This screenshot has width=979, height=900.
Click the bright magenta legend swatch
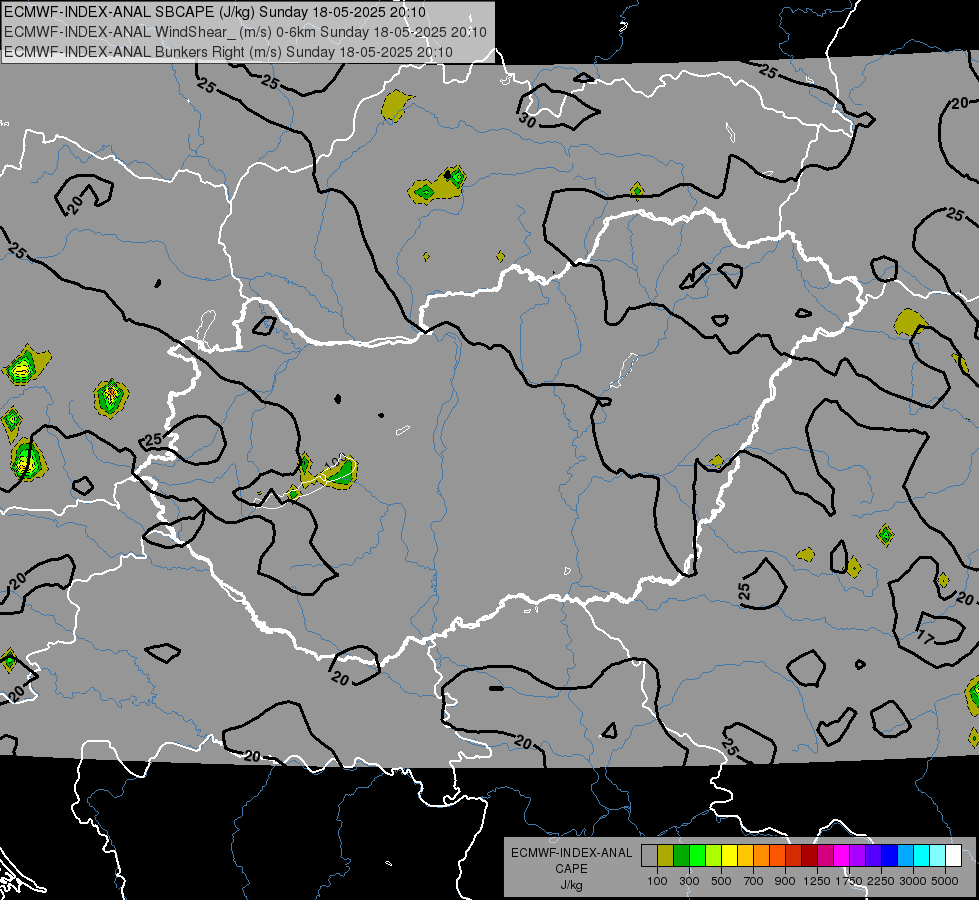pos(842,855)
